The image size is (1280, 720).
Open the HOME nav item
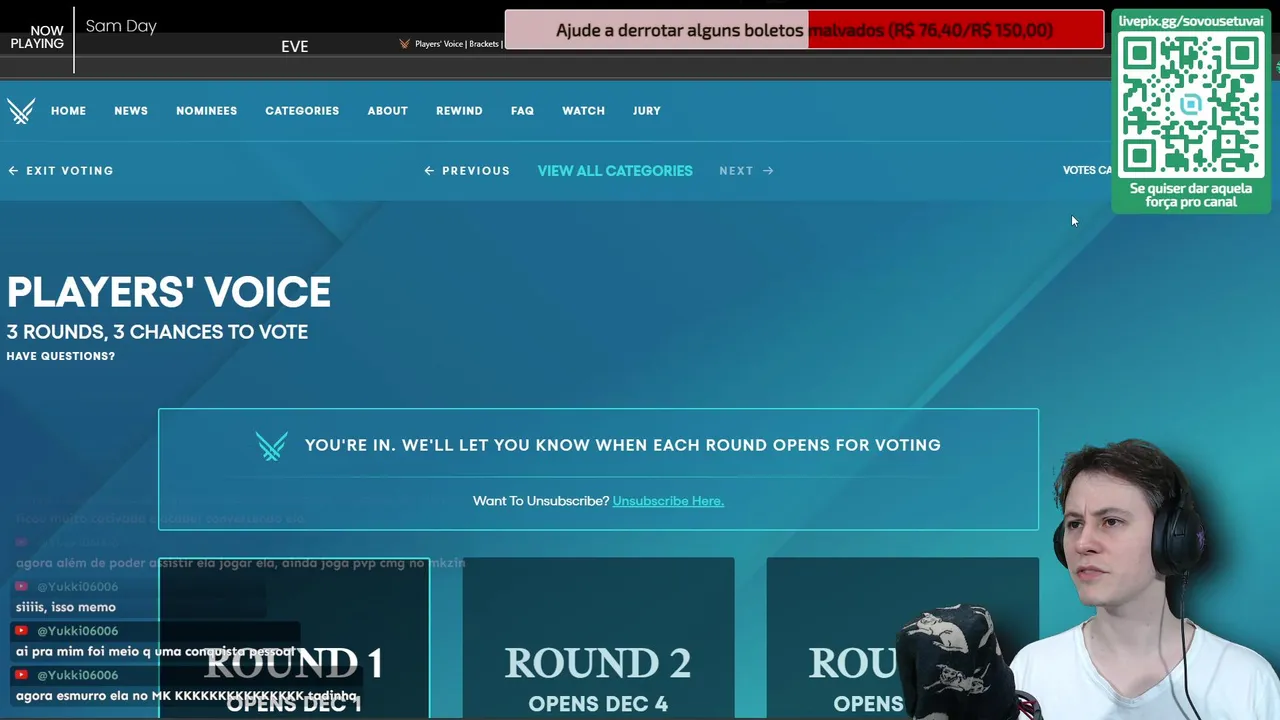tap(68, 111)
